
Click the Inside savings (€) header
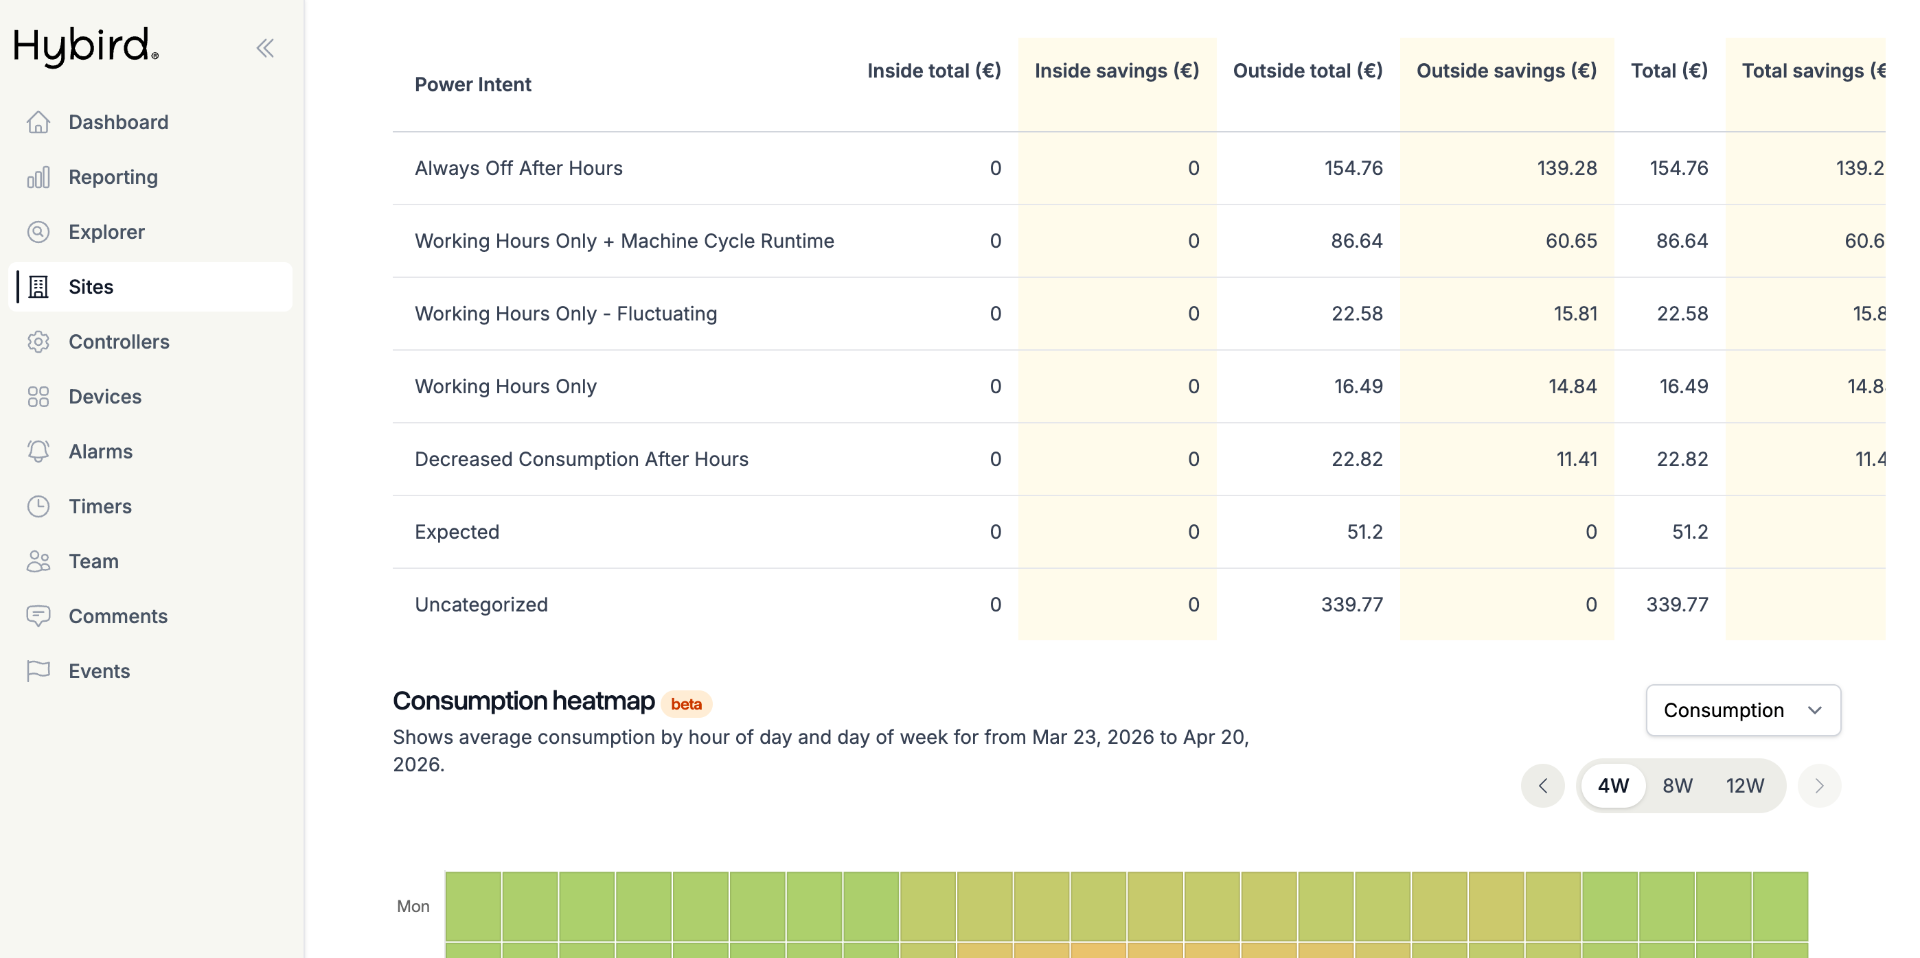point(1117,71)
